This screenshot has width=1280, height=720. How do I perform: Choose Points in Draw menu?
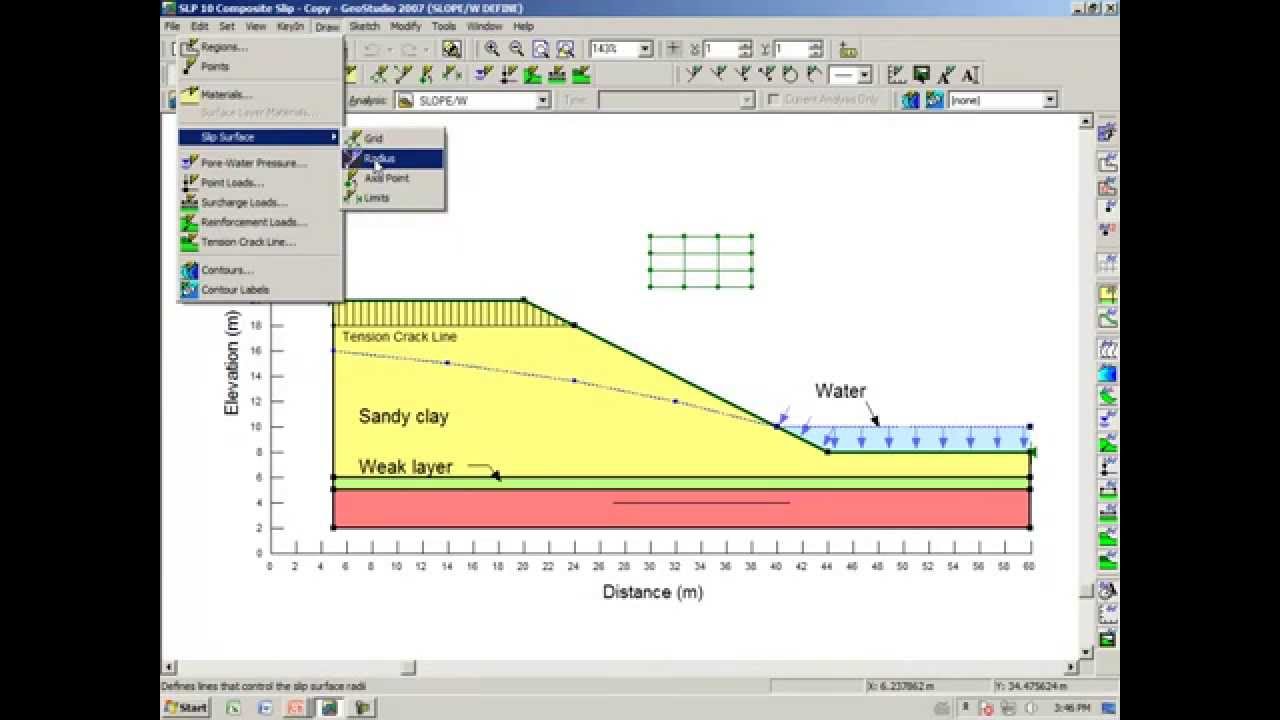click(x=260, y=67)
